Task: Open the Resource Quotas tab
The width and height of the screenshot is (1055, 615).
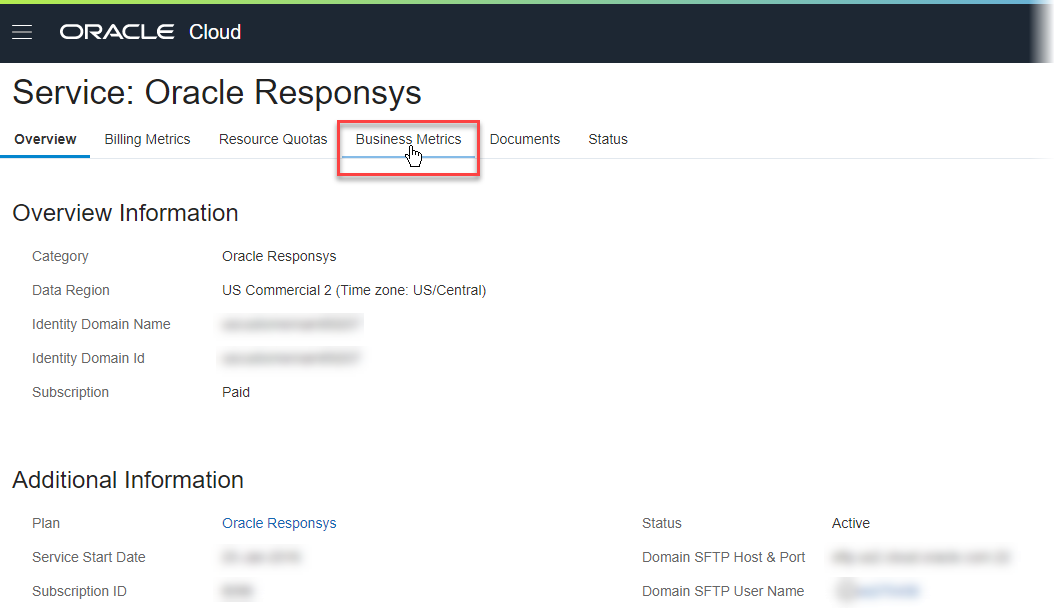Action: [272, 139]
